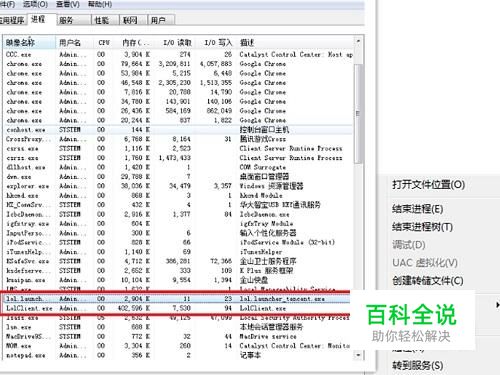The image size is (500, 375).
Task: Sort by 描述 column header
Action: [x=295, y=43]
